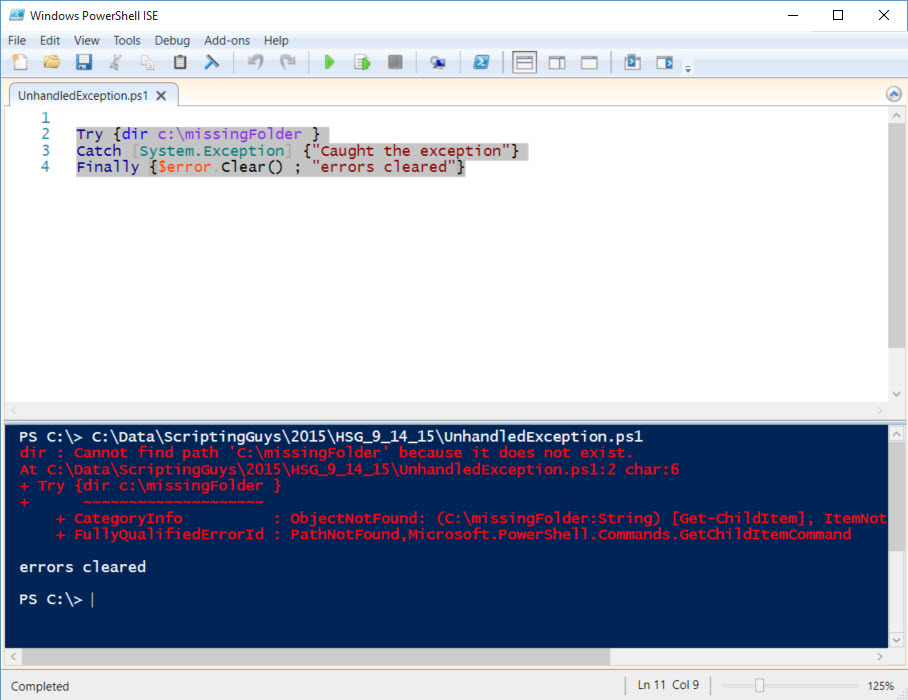
Task: Close the UnhandledException.ps1 tab
Action: coord(160,95)
